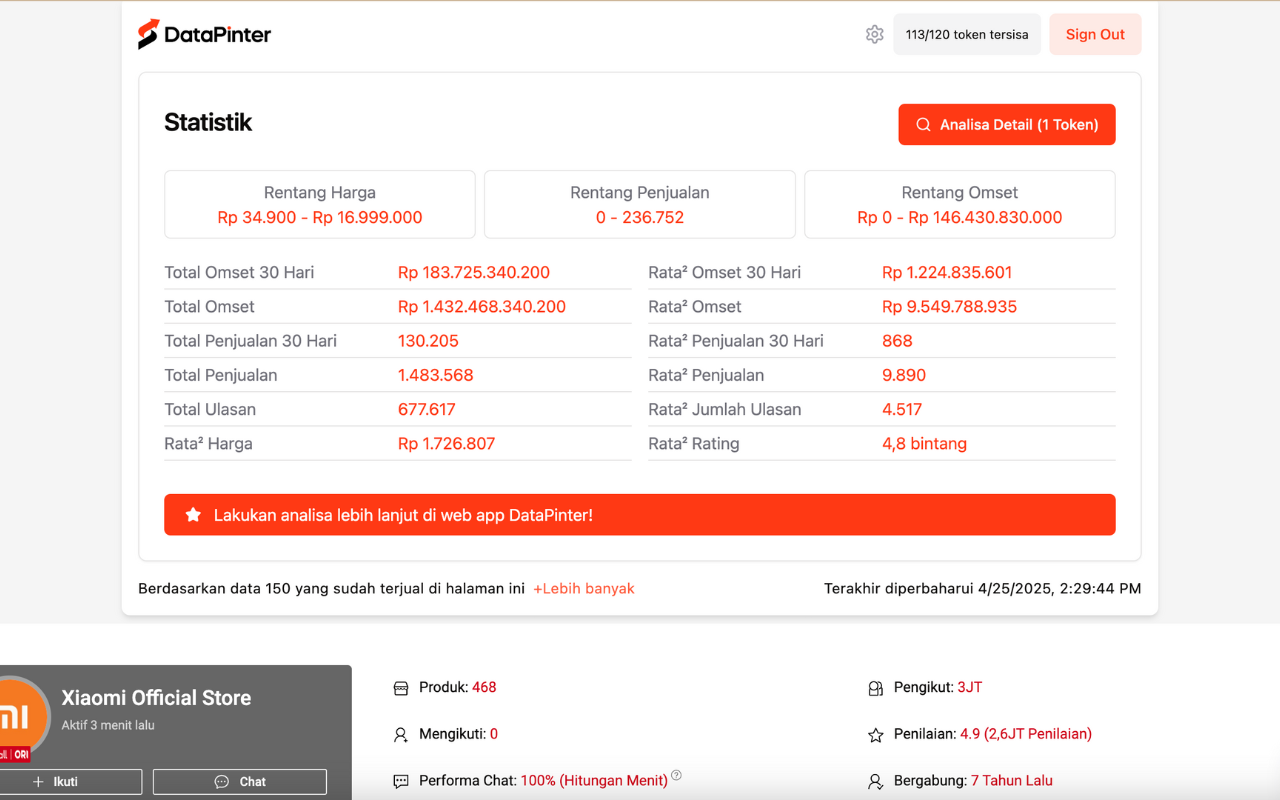Click the Pengikut followers icon
Image resolution: width=1280 pixels, height=800 pixels.
click(876, 688)
